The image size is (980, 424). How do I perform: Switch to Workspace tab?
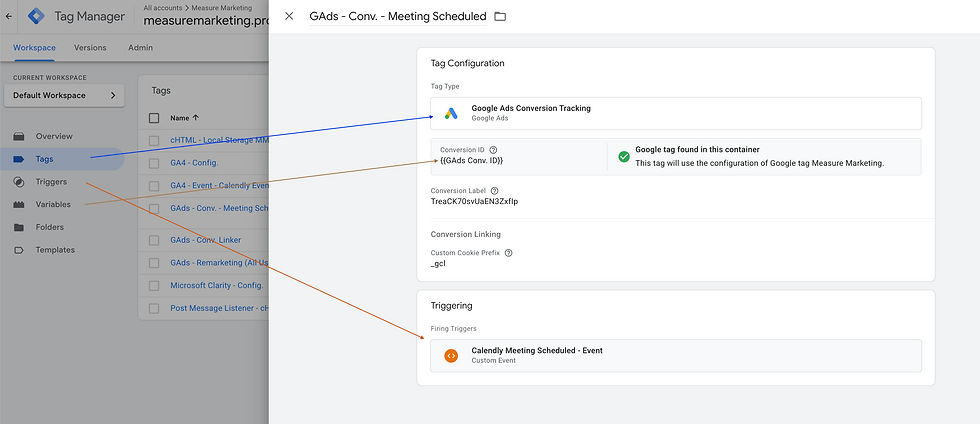[34, 48]
